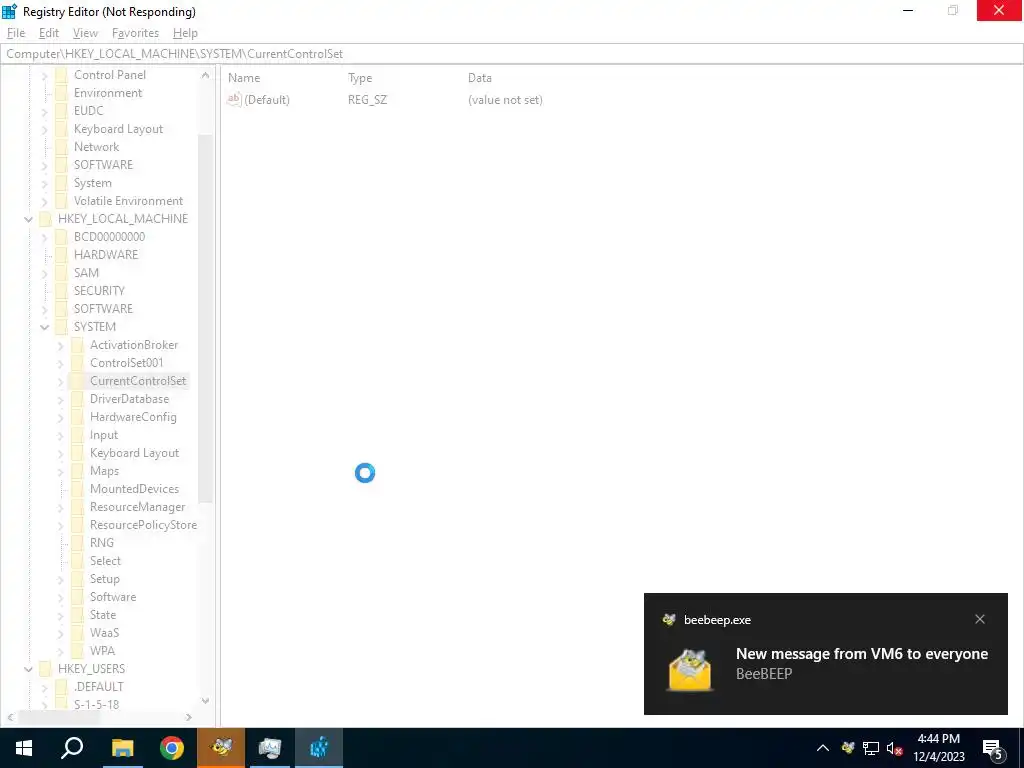Image resolution: width=1024 pixels, height=768 pixels.
Task: Click the tree horizontal scroll right arrow
Action: [189, 717]
